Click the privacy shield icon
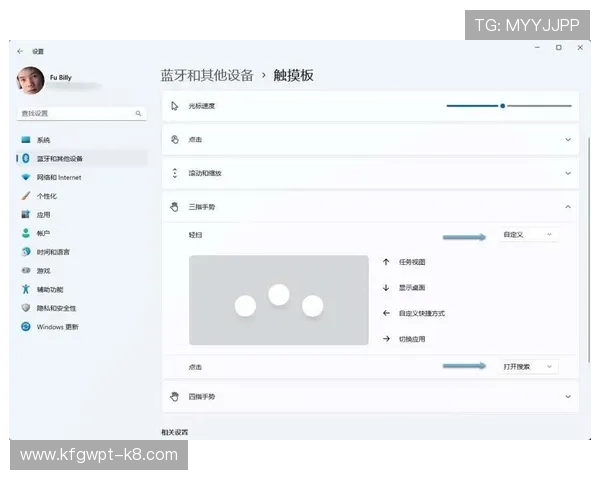This screenshot has height=480, width=600. (x=26, y=308)
